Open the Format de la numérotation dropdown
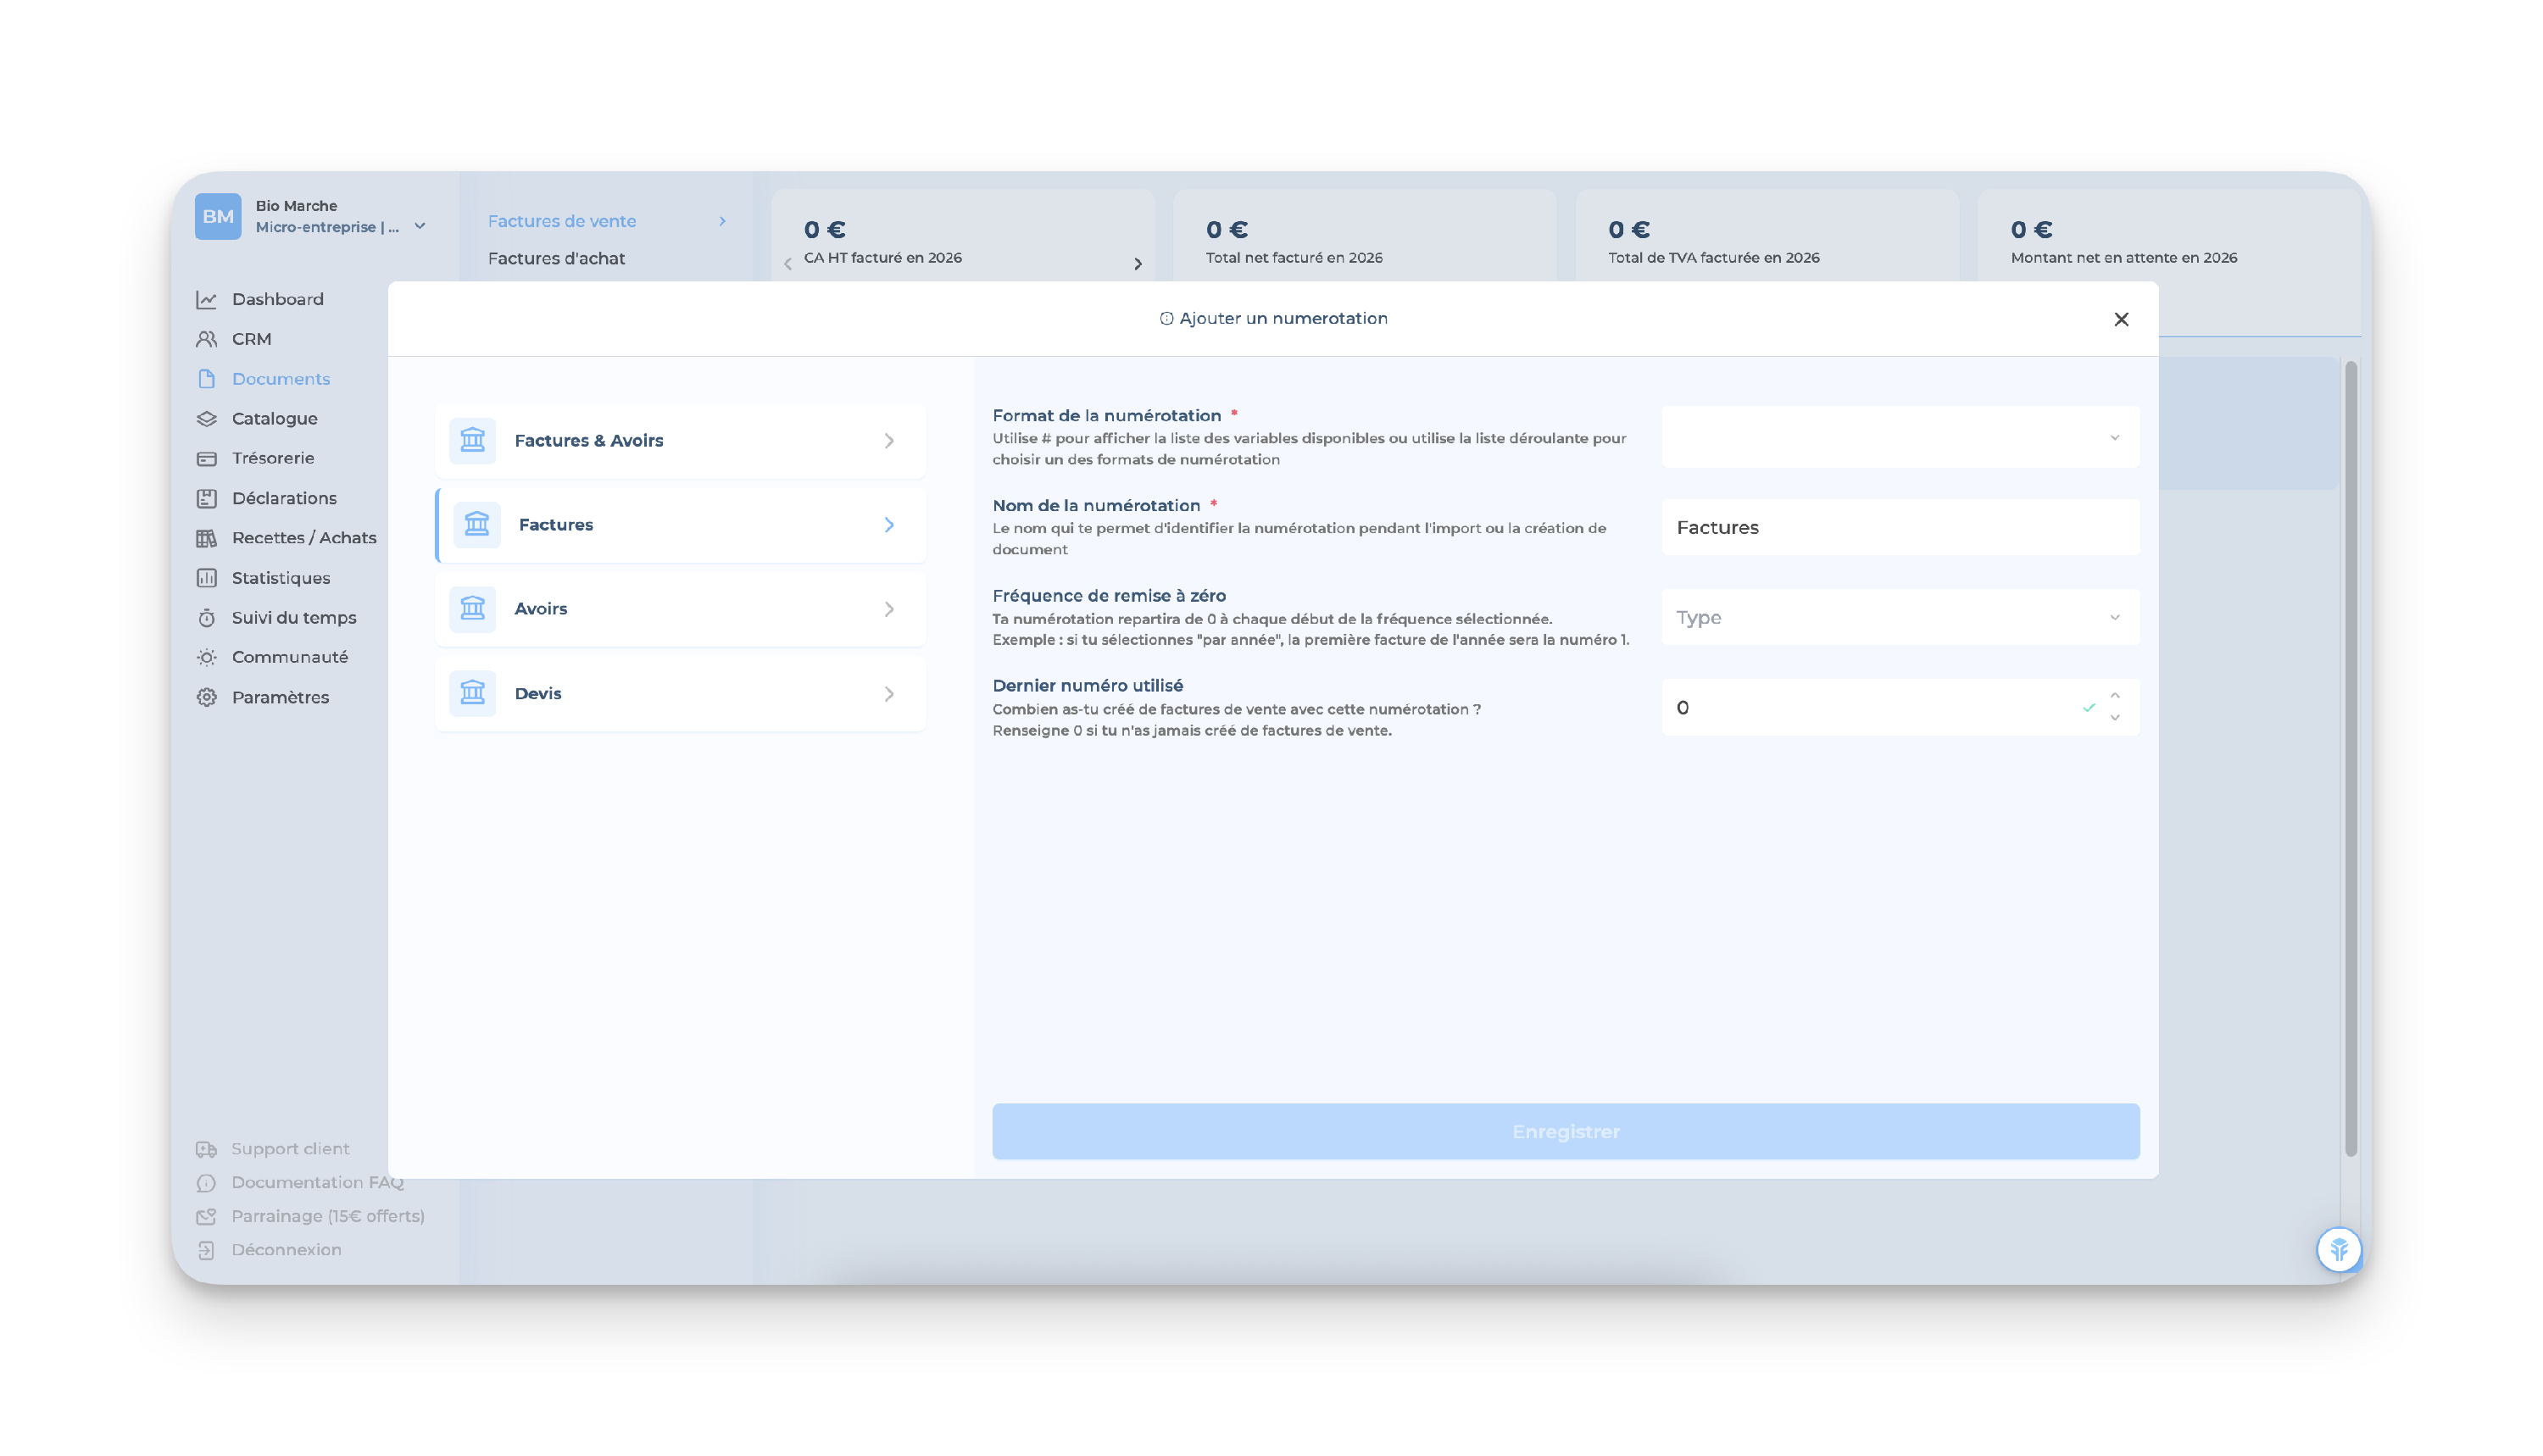The image size is (2543, 1456). 1899,437
